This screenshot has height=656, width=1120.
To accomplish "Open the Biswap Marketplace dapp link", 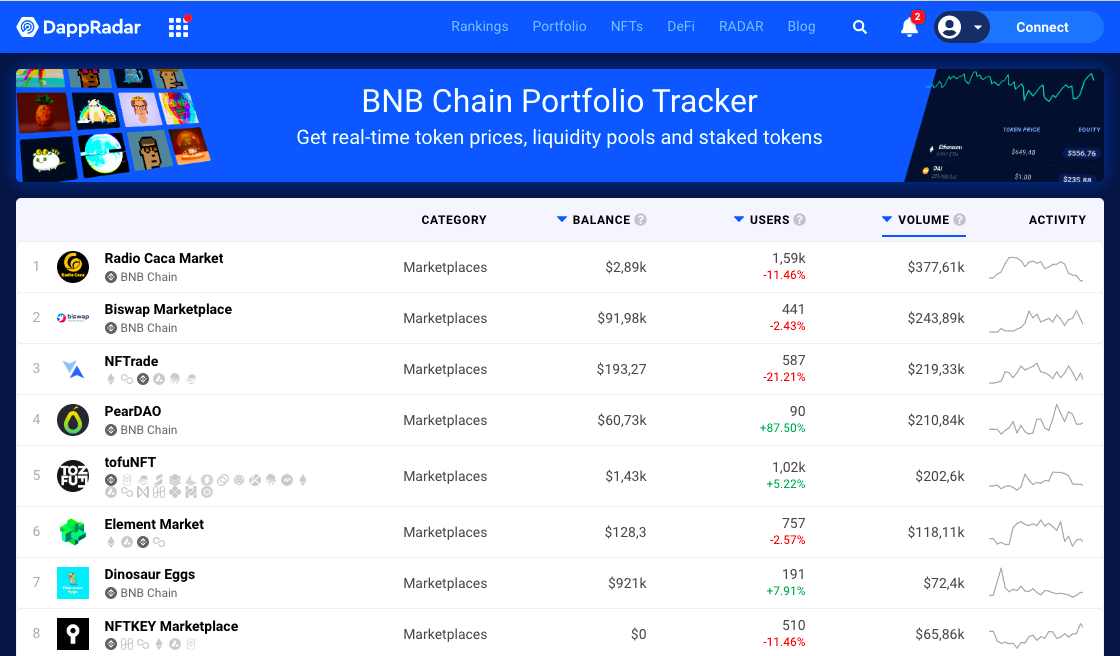I will (168, 309).
